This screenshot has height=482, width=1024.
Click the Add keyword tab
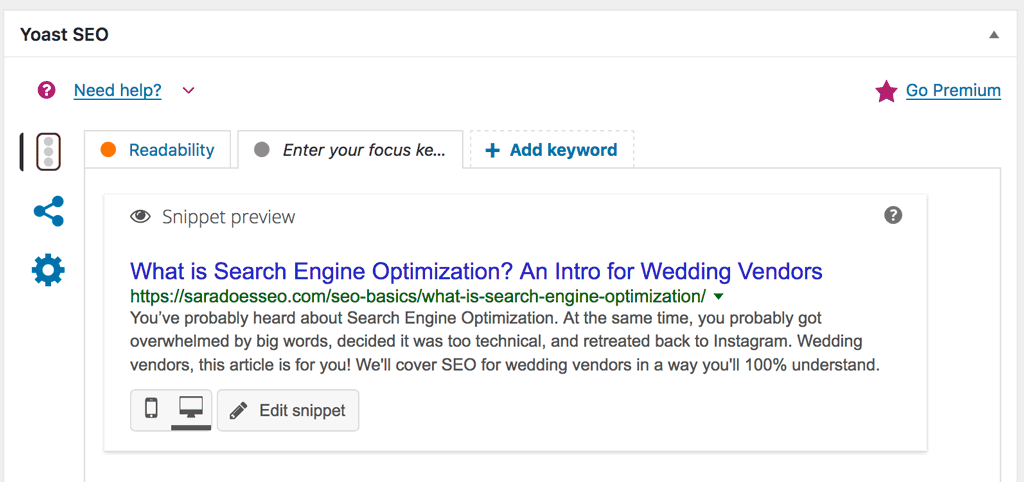tap(552, 150)
